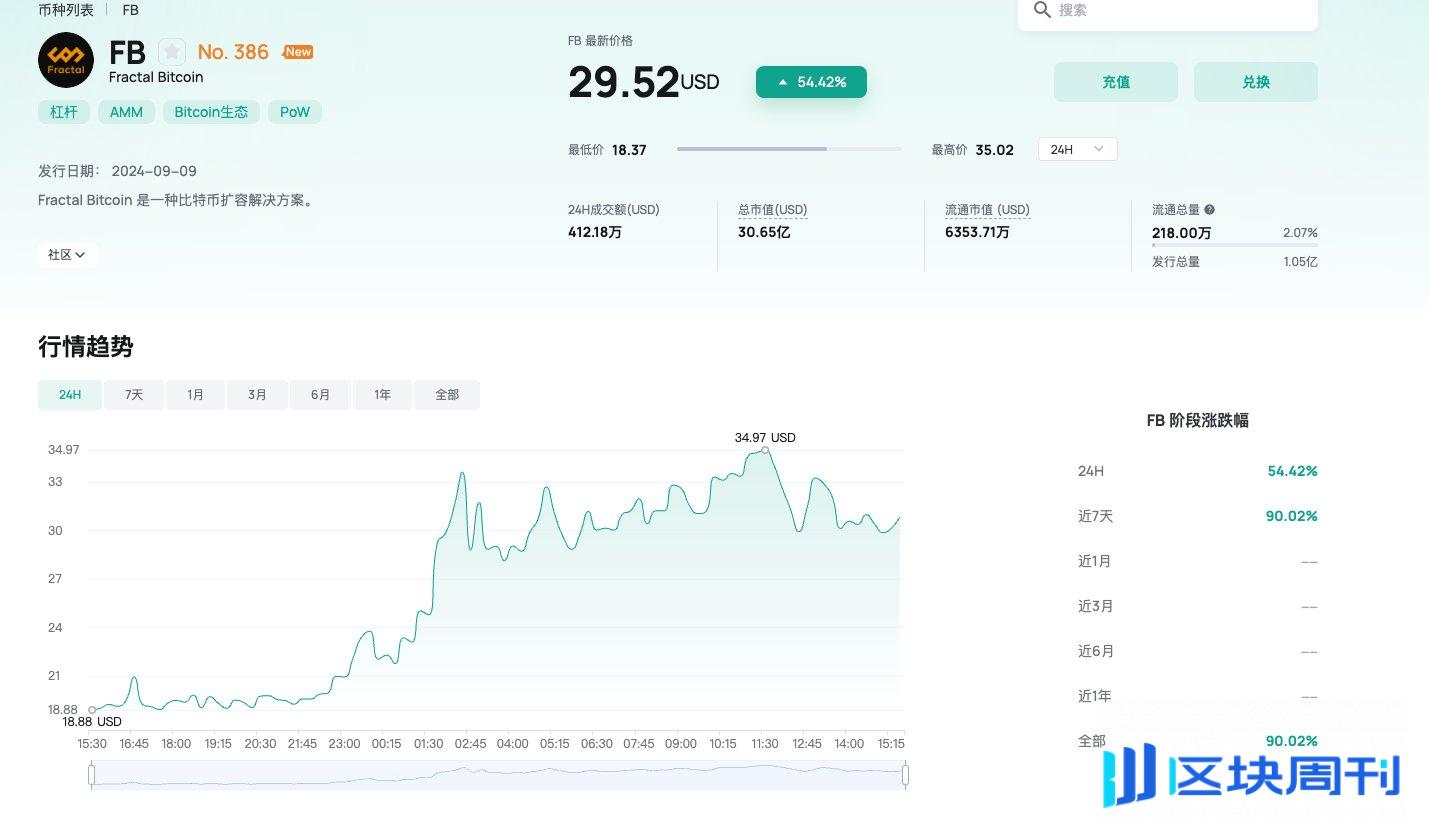Click the Fractal Bitcoin logo icon
1429x820 pixels.
tap(66, 60)
